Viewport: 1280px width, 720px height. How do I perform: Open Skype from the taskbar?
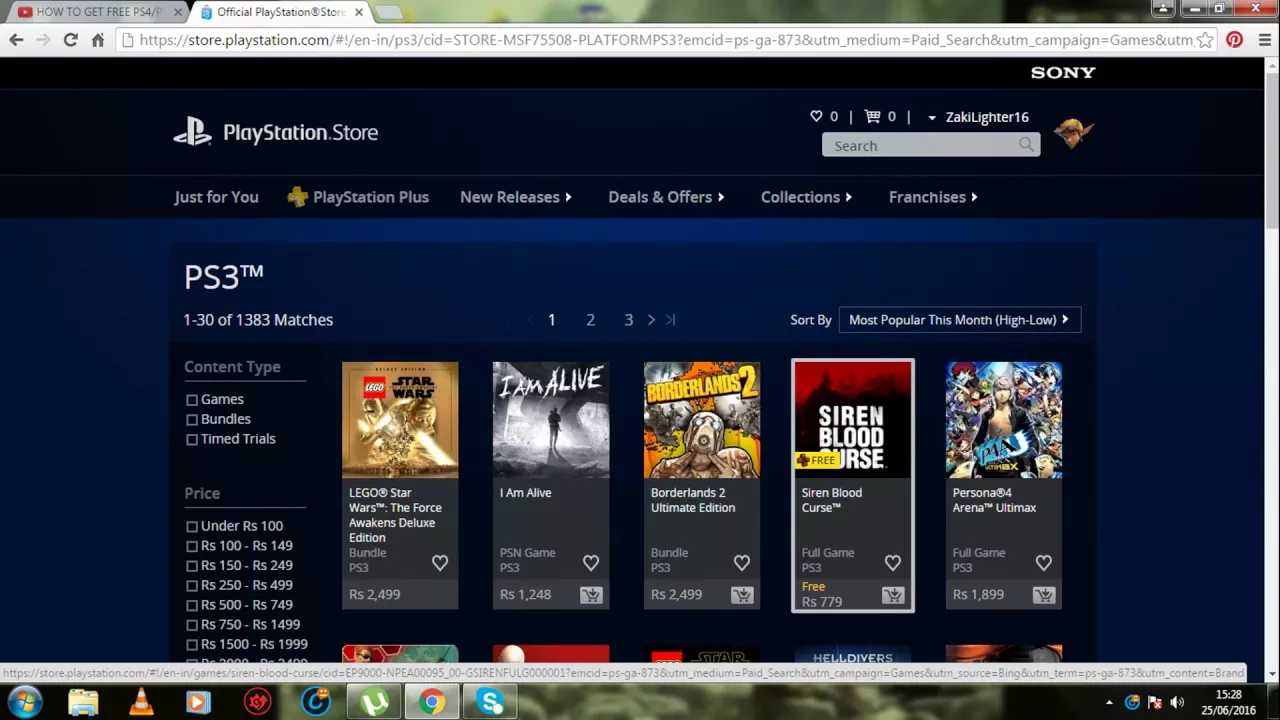point(490,702)
